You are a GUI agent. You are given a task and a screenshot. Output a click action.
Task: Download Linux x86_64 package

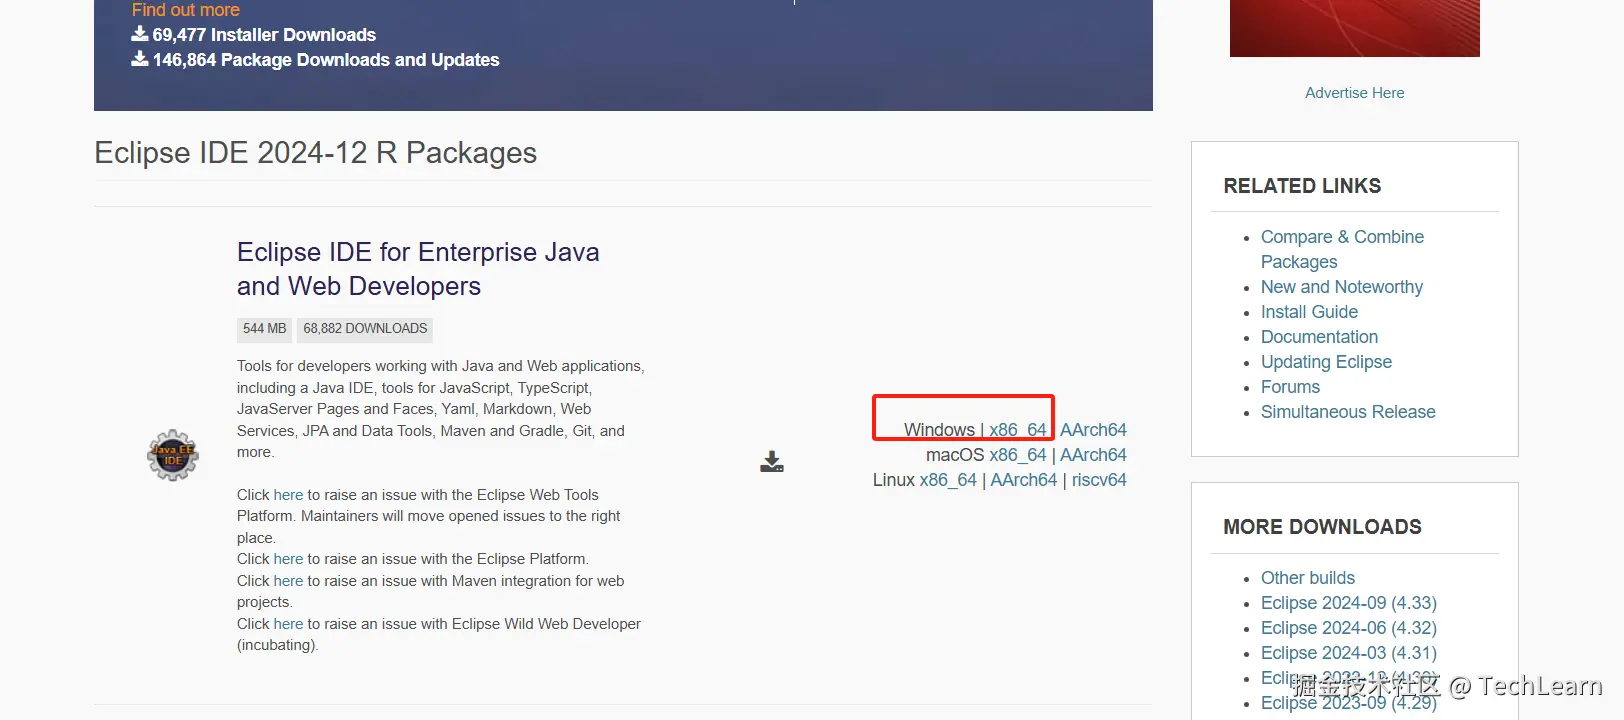coord(948,480)
